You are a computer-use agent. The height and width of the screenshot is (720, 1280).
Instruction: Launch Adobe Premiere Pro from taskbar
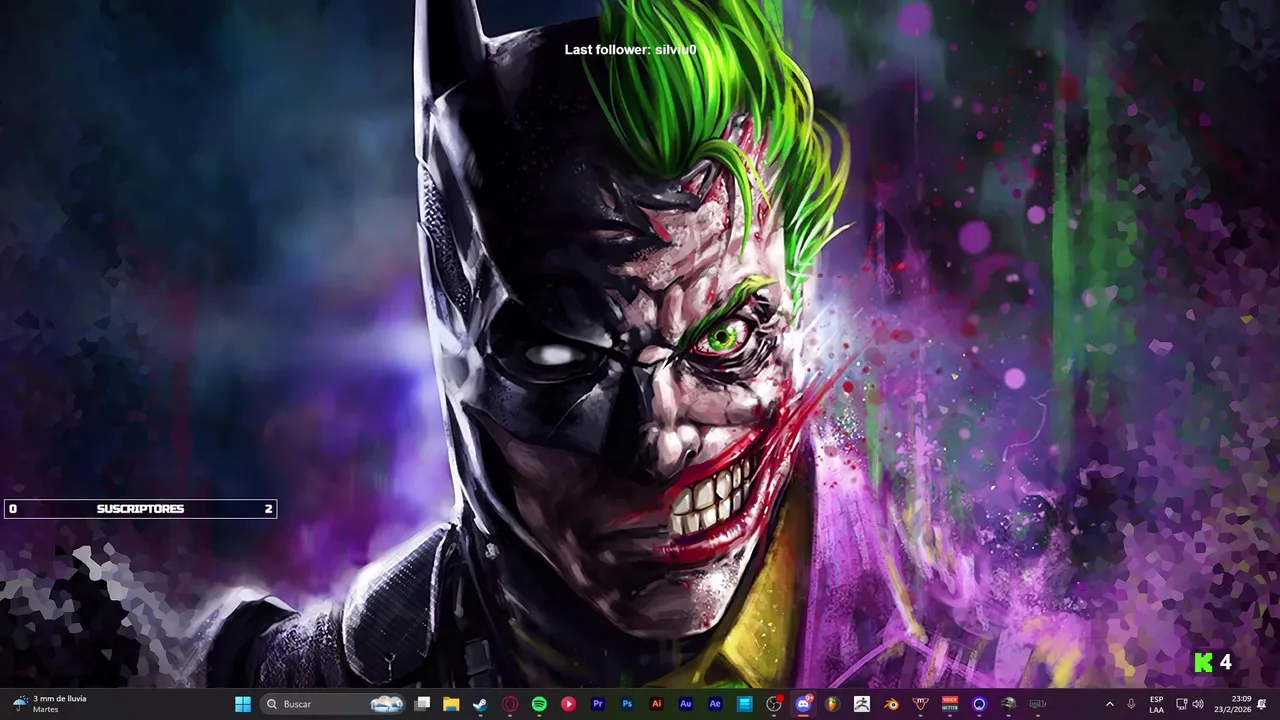coord(598,704)
